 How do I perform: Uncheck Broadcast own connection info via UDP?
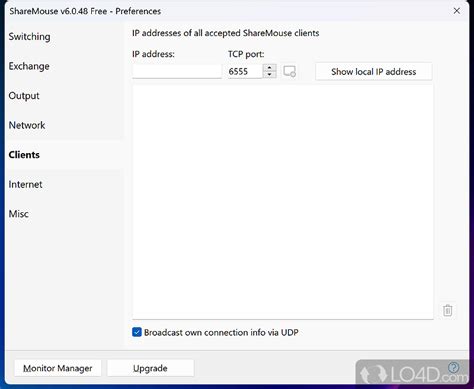tap(137, 332)
